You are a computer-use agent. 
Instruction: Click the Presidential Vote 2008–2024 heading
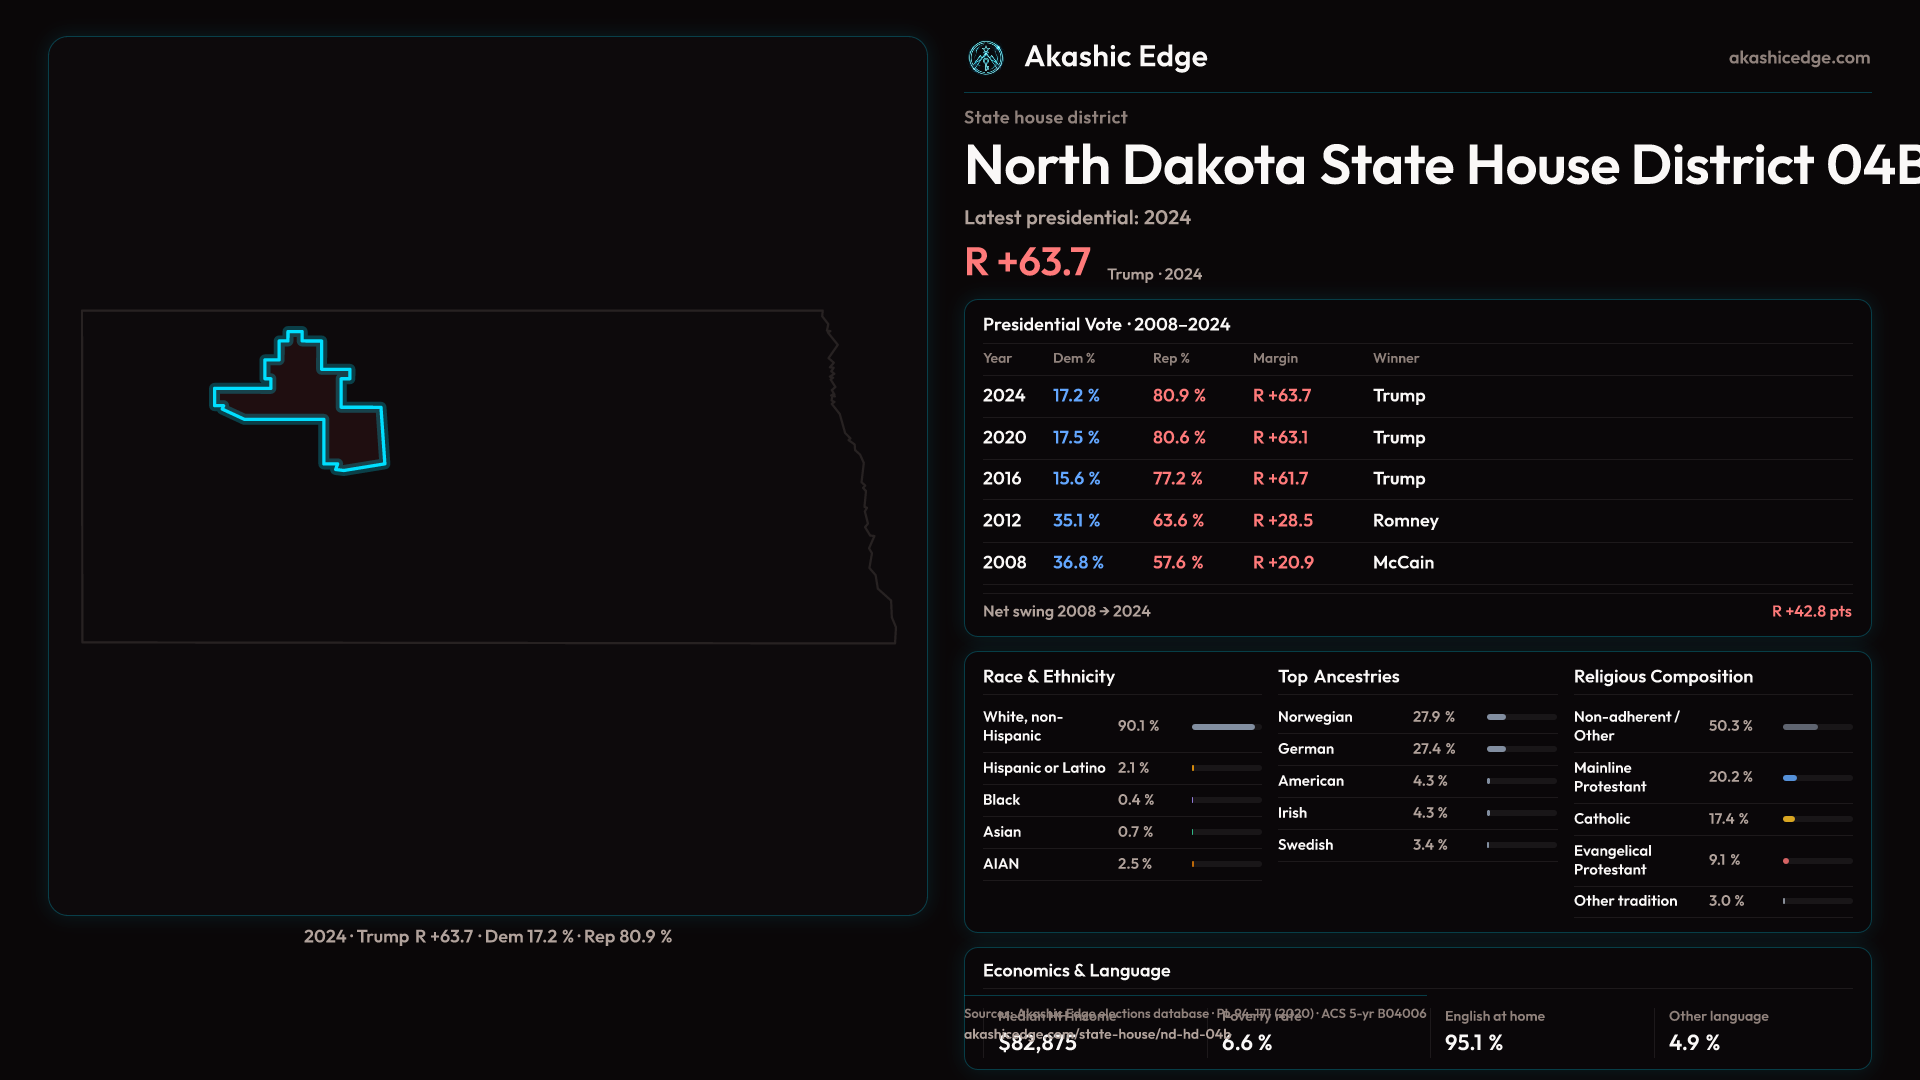(x=1106, y=325)
